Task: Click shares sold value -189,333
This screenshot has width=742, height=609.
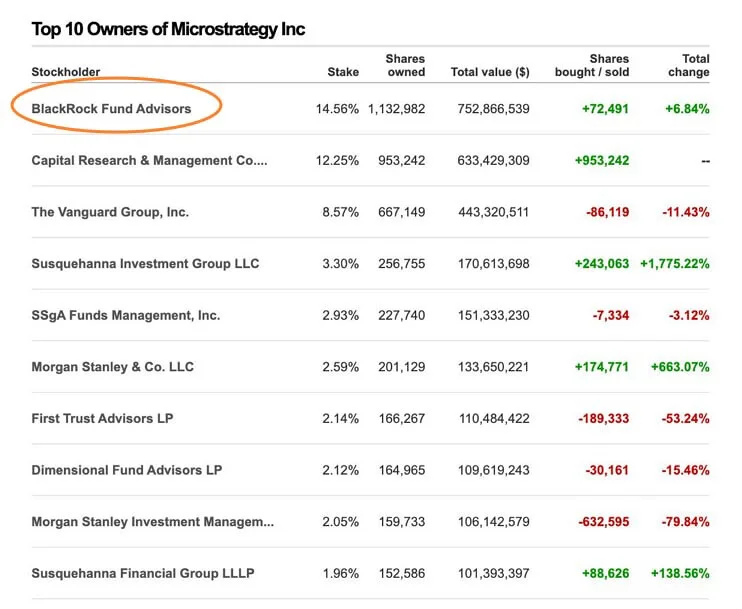Action: click(x=604, y=418)
